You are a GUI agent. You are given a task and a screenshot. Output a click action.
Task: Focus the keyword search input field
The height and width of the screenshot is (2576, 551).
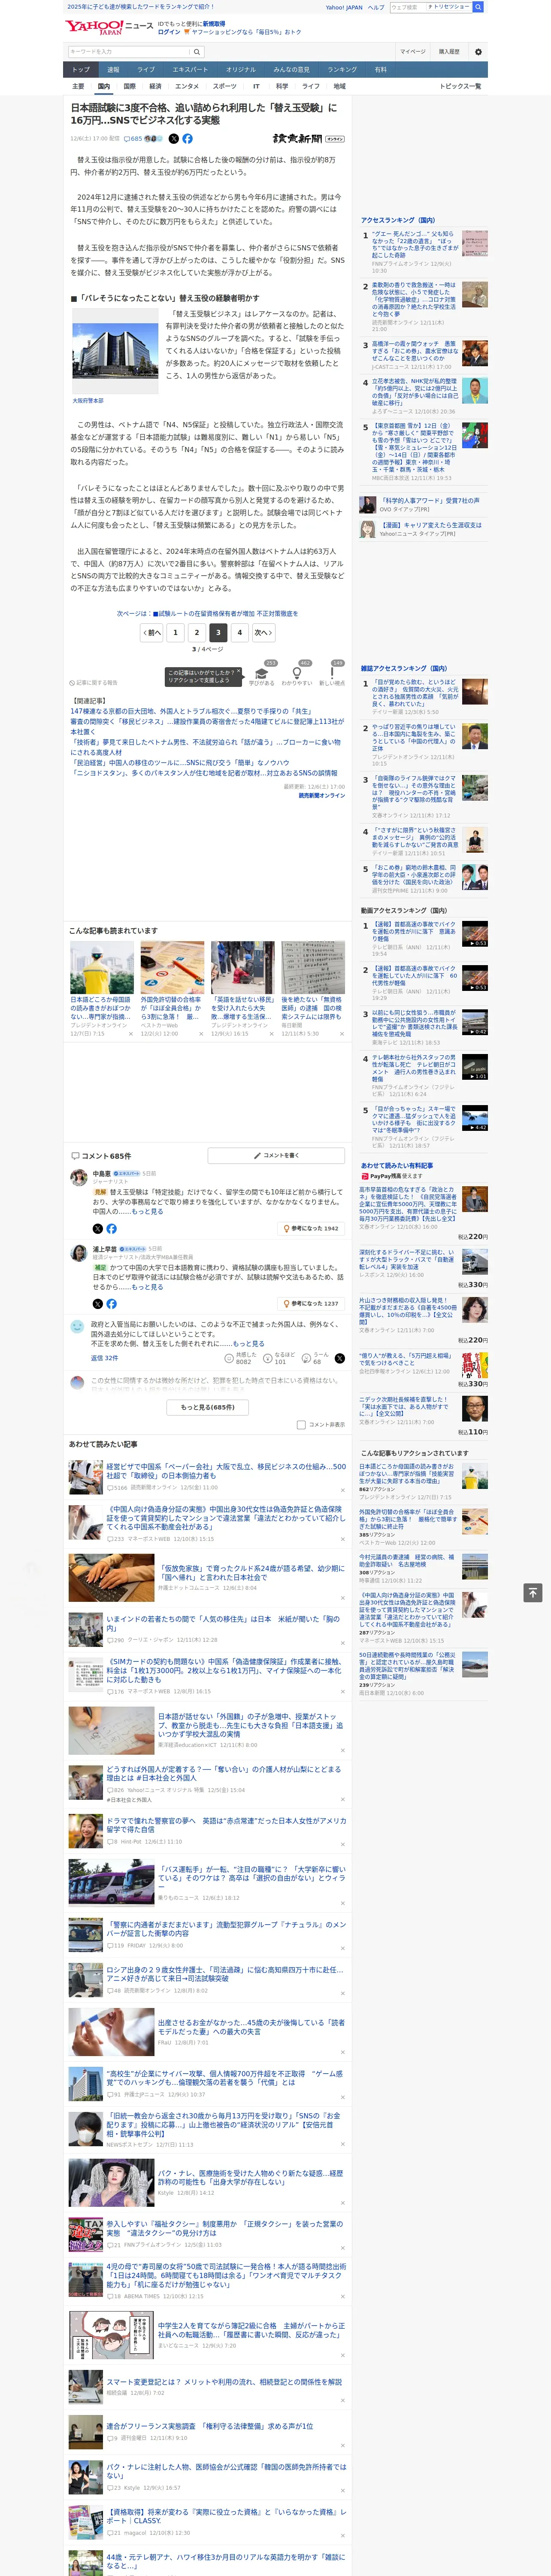pos(129,52)
